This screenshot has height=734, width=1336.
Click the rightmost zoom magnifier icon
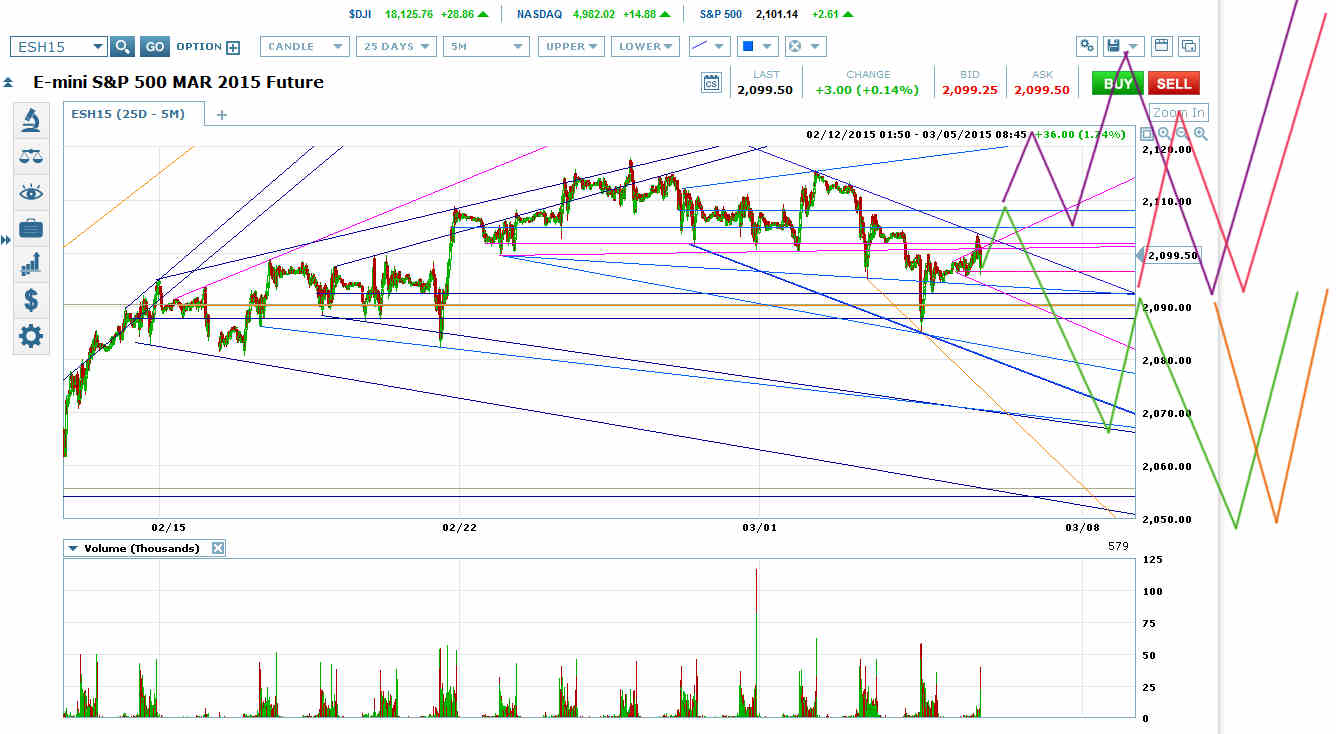[x=1201, y=134]
